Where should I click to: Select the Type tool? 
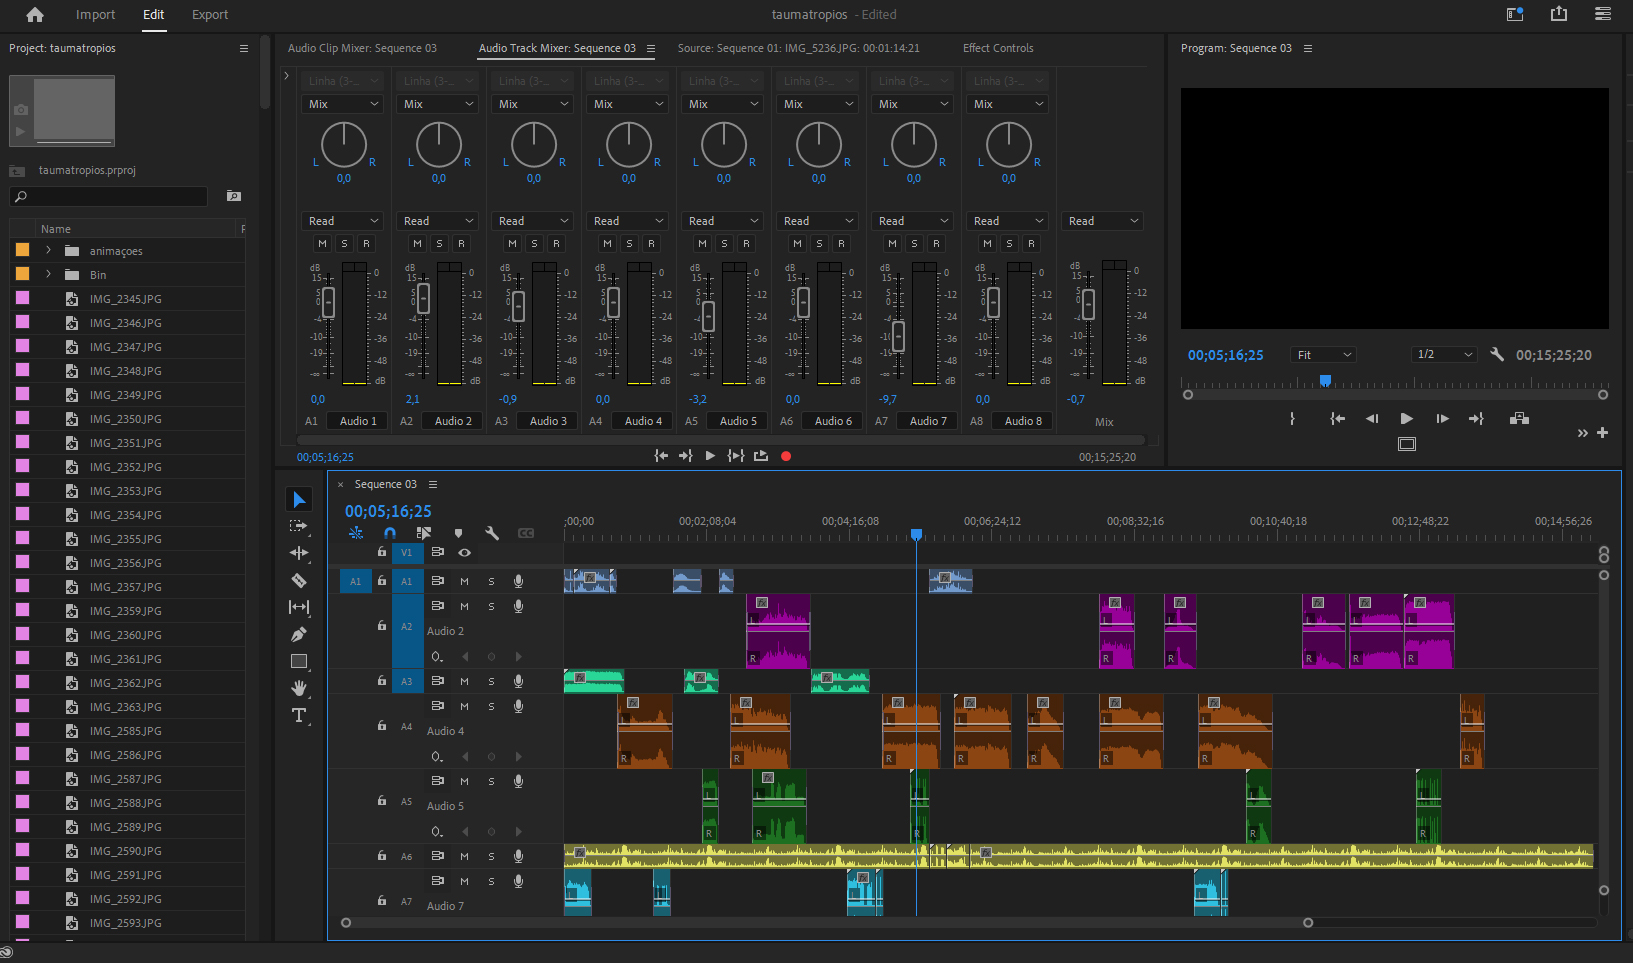298,715
